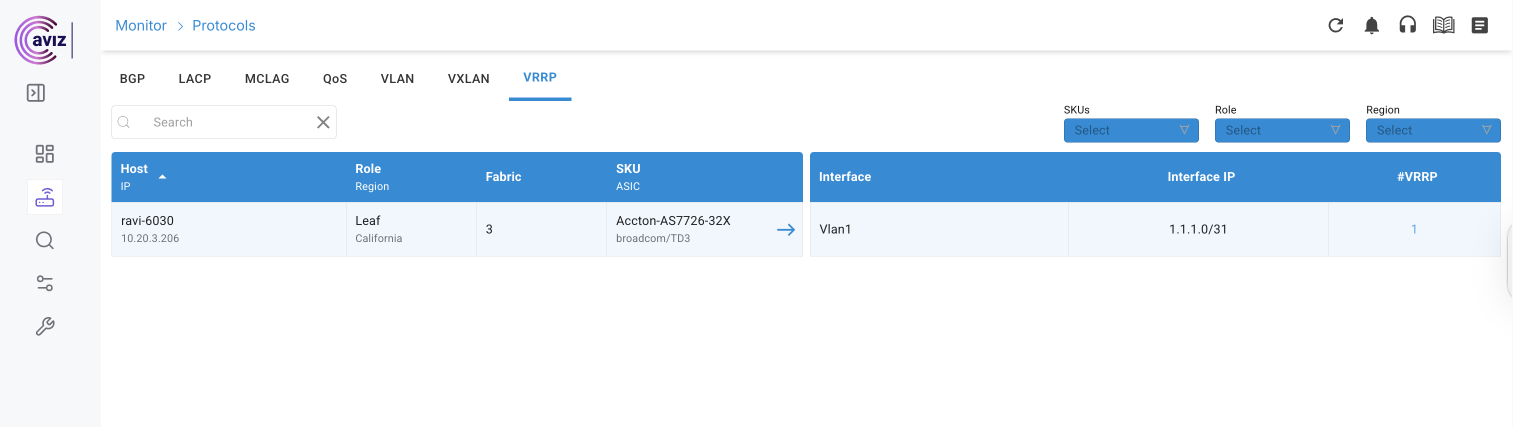The height and width of the screenshot is (427, 1513).
Task: Open the documentation book icon
Action: tap(1443, 25)
